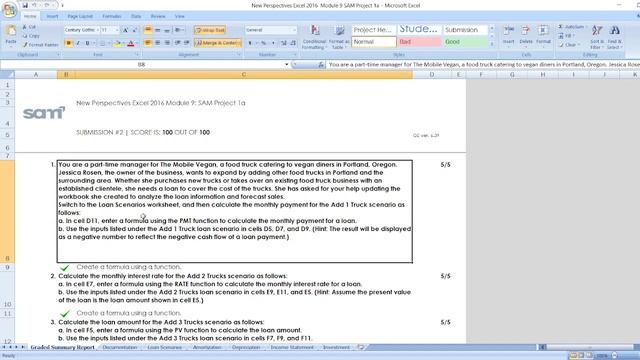Switch to the Insert ribbon tab

(x=52, y=16)
